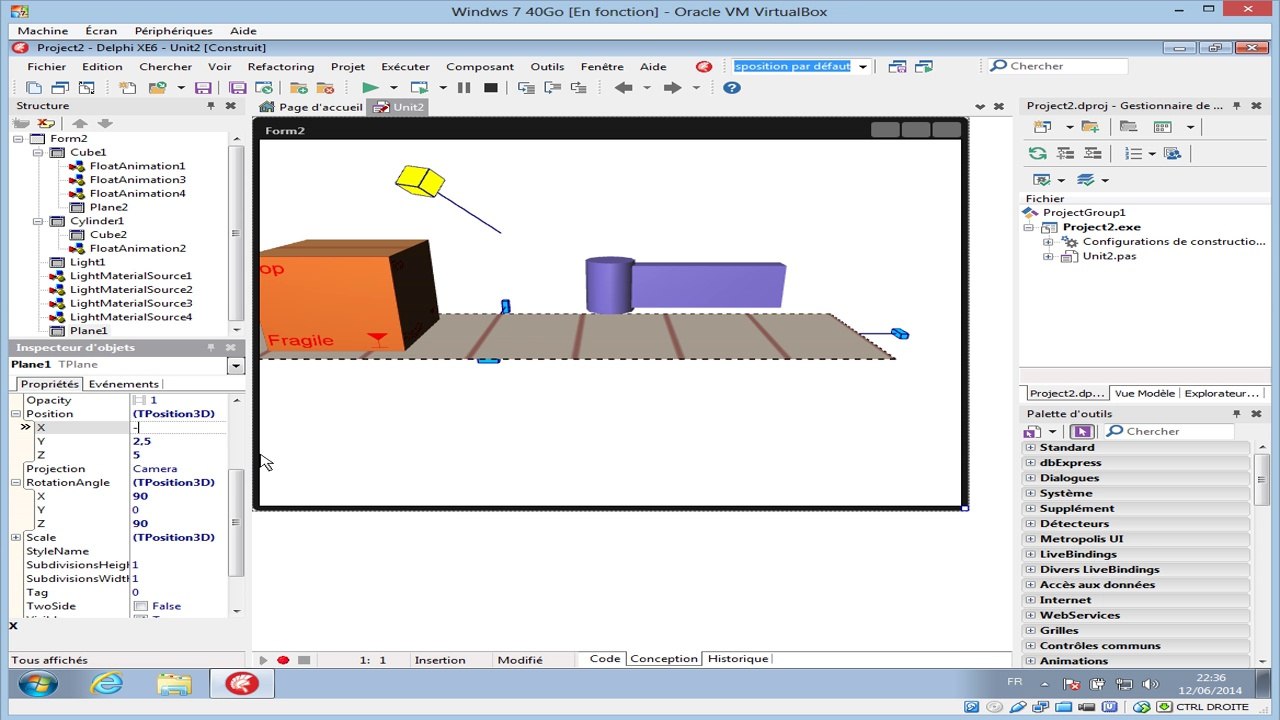1280x720 pixels.
Task: Navigate back with the left arrow
Action: pyautogui.click(x=623, y=88)
